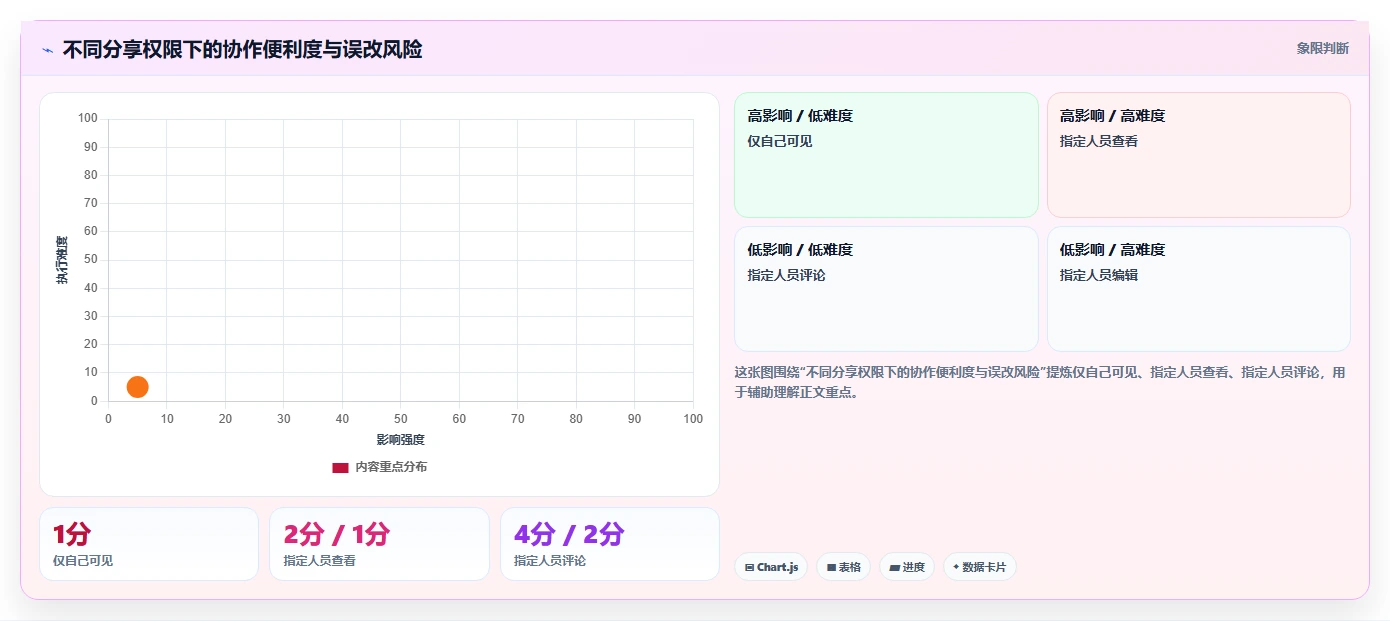Open the 2分 / 1分 data card
The height and width of the screenshot is (621, 1390).
(379, 544)
